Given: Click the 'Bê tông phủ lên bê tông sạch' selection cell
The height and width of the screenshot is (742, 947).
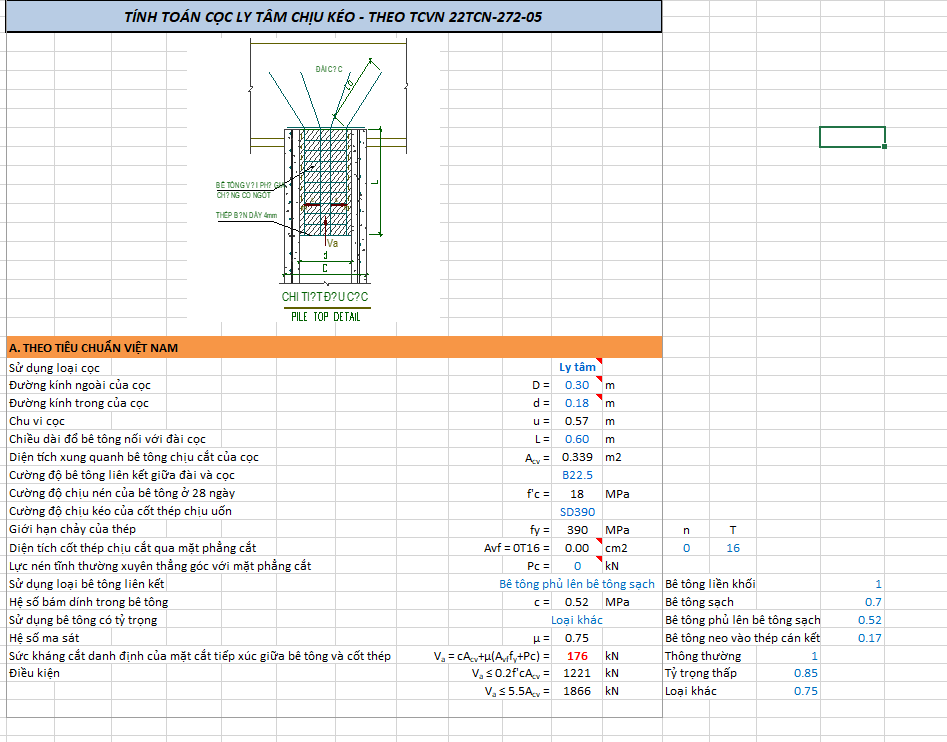Looking at the screenshot, I should click(x=577, y=584).
